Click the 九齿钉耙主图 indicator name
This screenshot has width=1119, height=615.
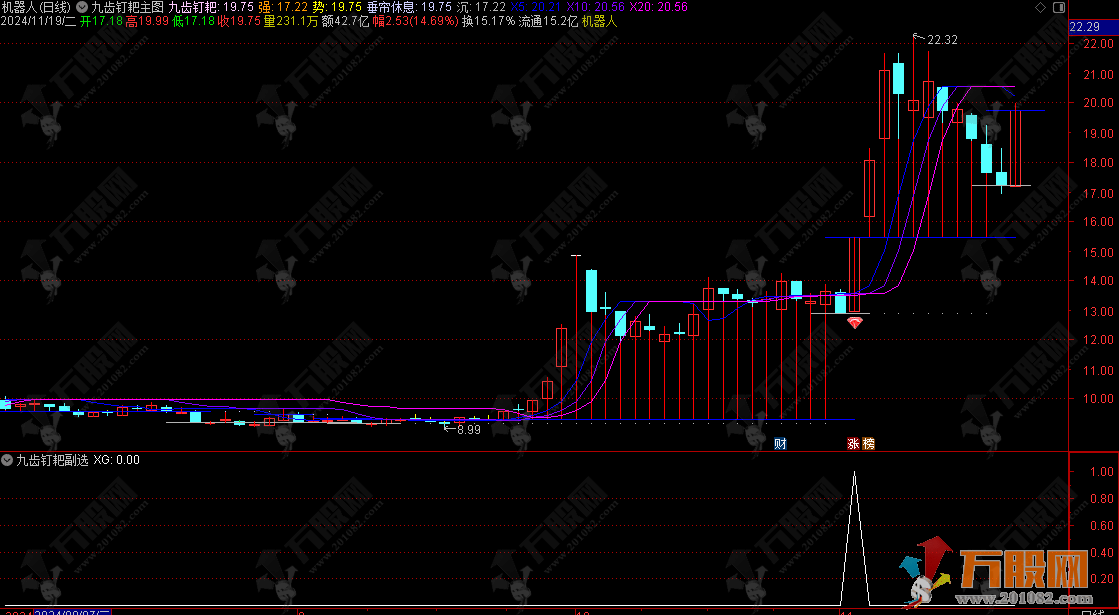127,7
